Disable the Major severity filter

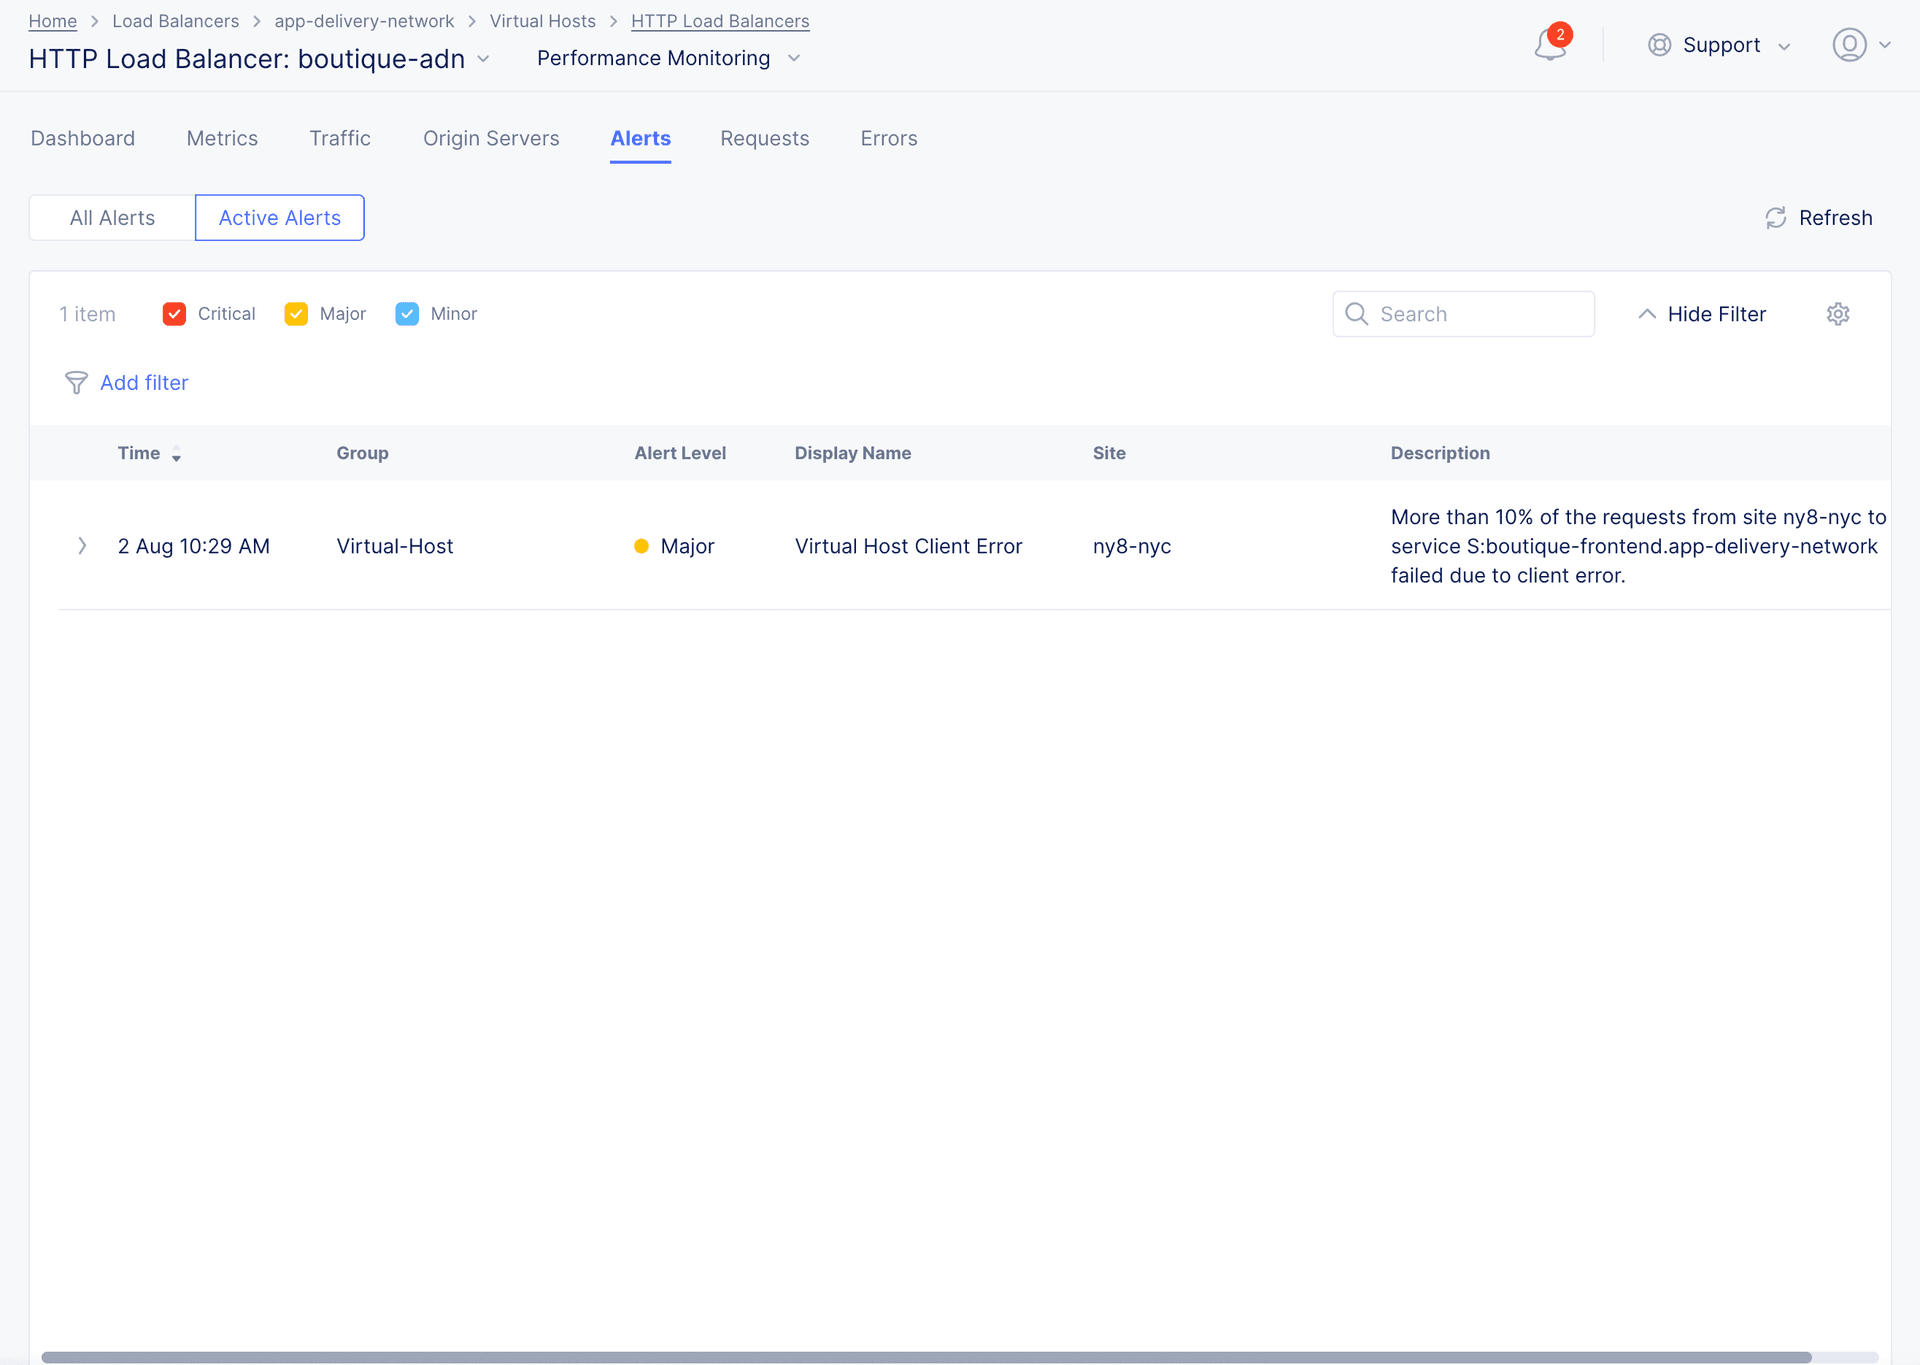tap(296, 313)
